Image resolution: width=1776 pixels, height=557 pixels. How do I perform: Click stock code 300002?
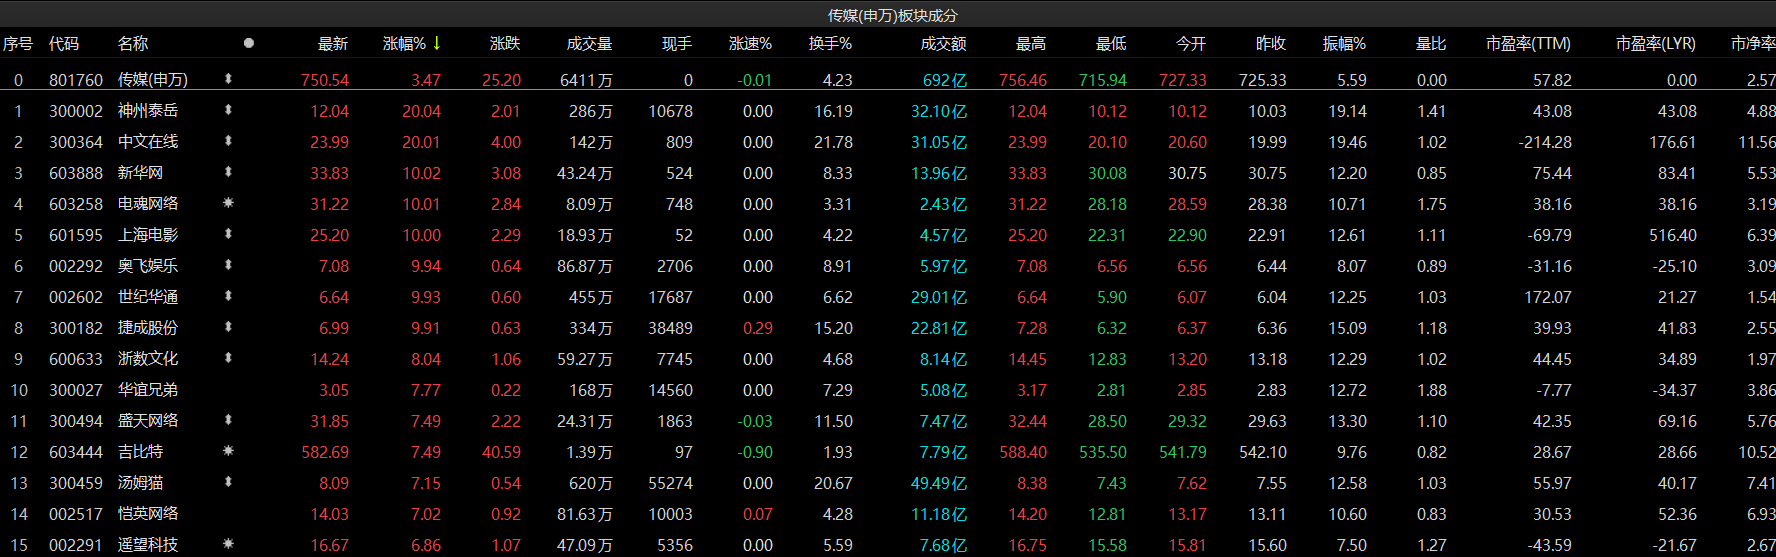(x=76, y=111)
